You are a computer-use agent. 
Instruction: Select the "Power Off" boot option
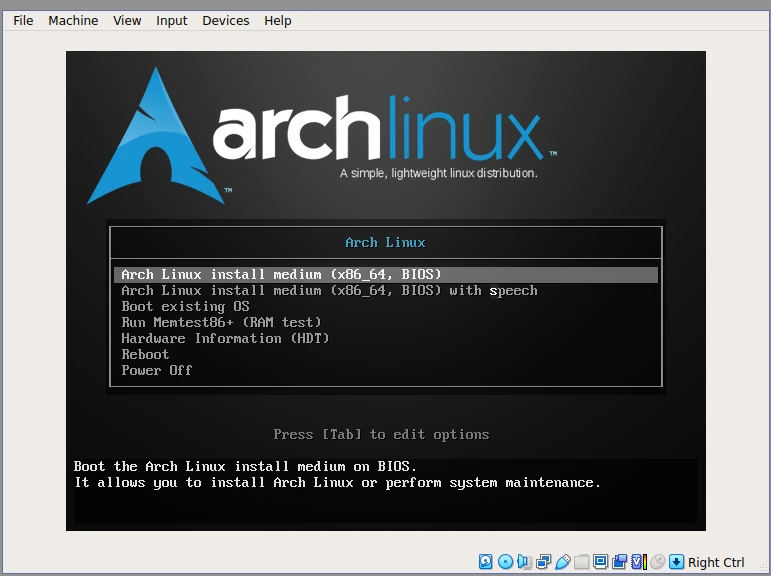click(x=156, y=370)
